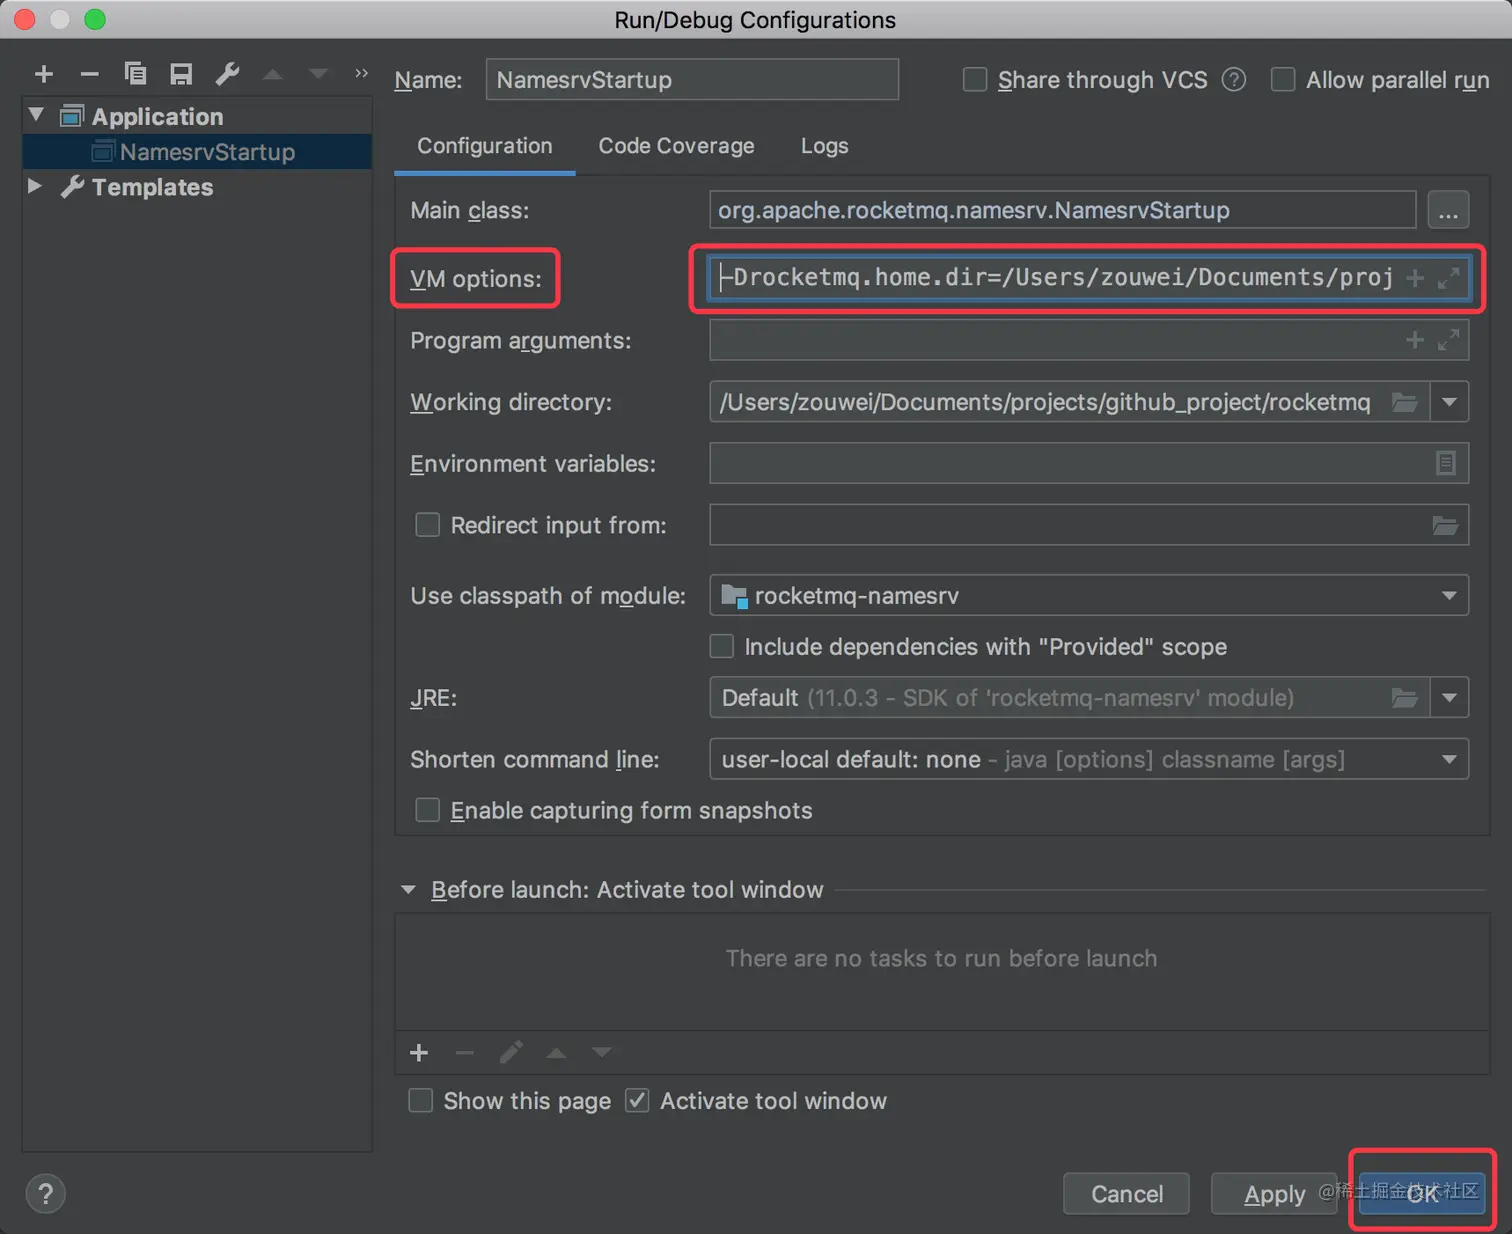Image resolution: width=1512 pixels, height=1234 pixels.
Task: Focus the Name text field
Action: [692, 80]
